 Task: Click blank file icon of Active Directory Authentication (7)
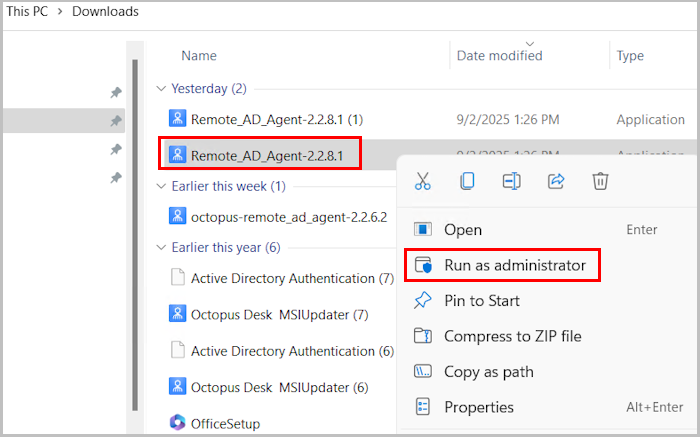click(178, 277)
